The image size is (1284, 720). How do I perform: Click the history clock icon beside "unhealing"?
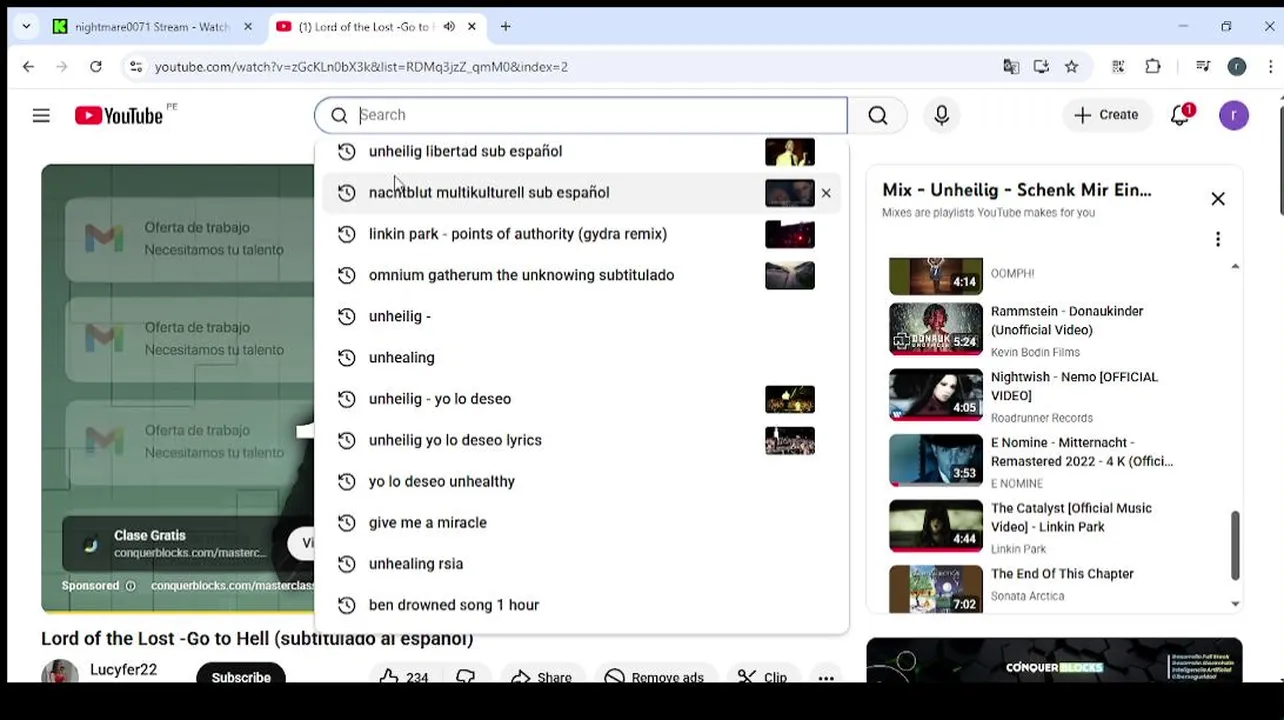(346, 358)
